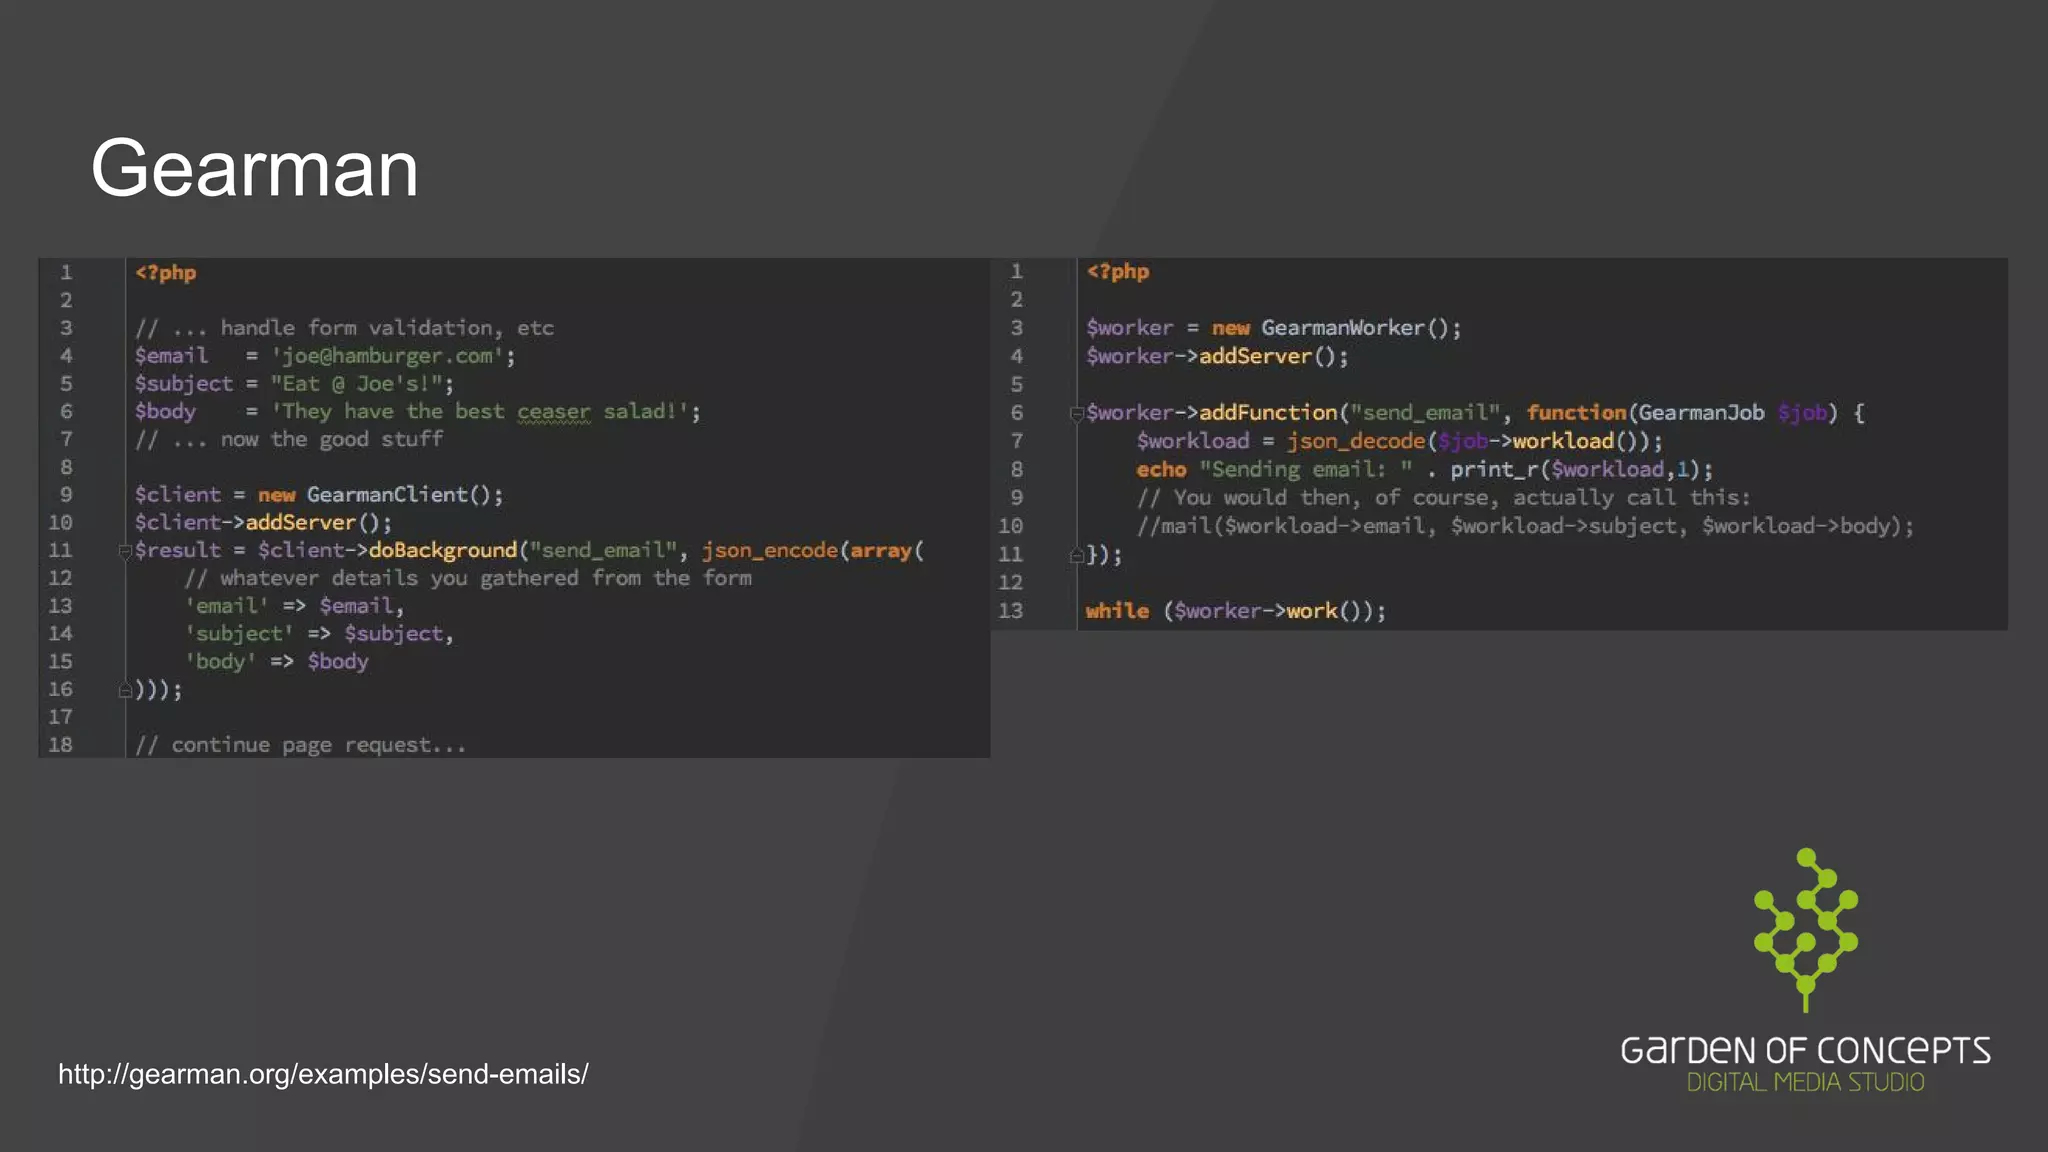Click the json_decode function call
This screenshot has width=2048, height=1152.
click(x=1356, y=441)
